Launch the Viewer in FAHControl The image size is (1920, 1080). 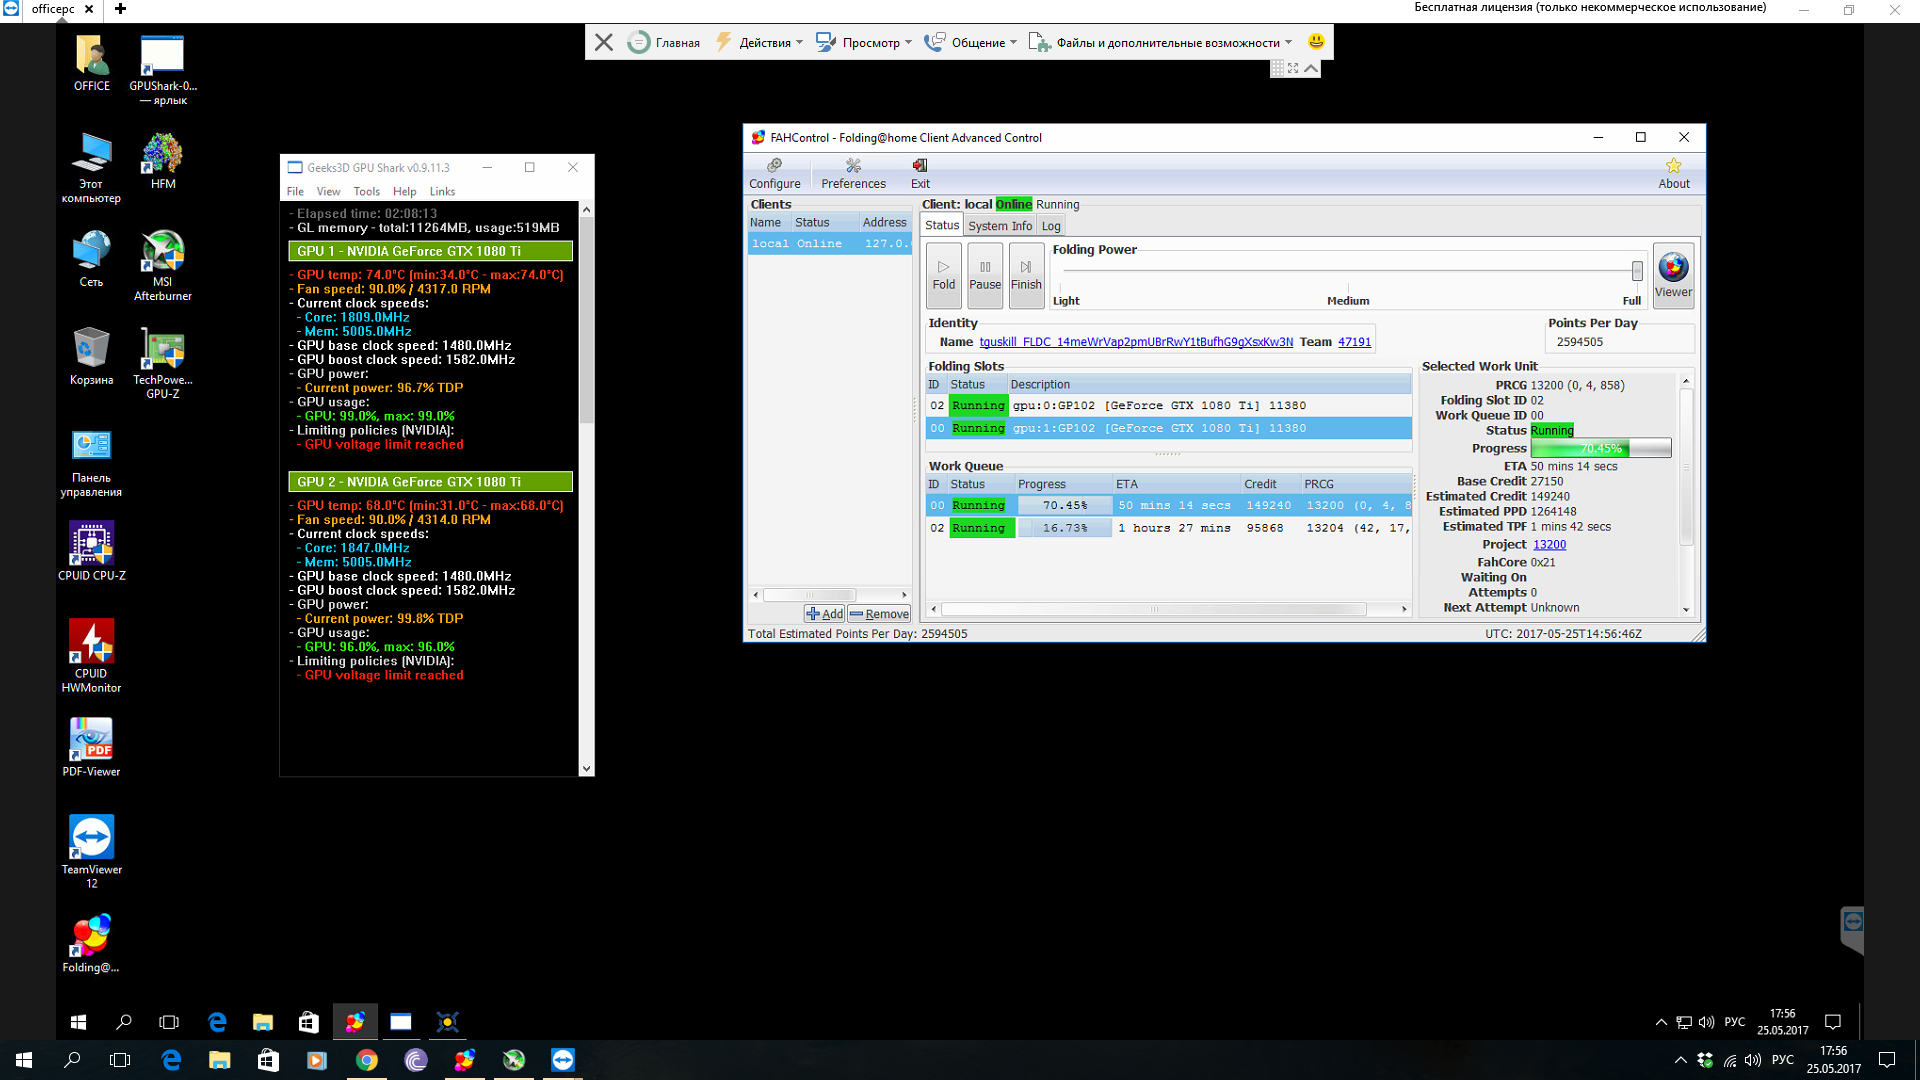[1673, 274]
